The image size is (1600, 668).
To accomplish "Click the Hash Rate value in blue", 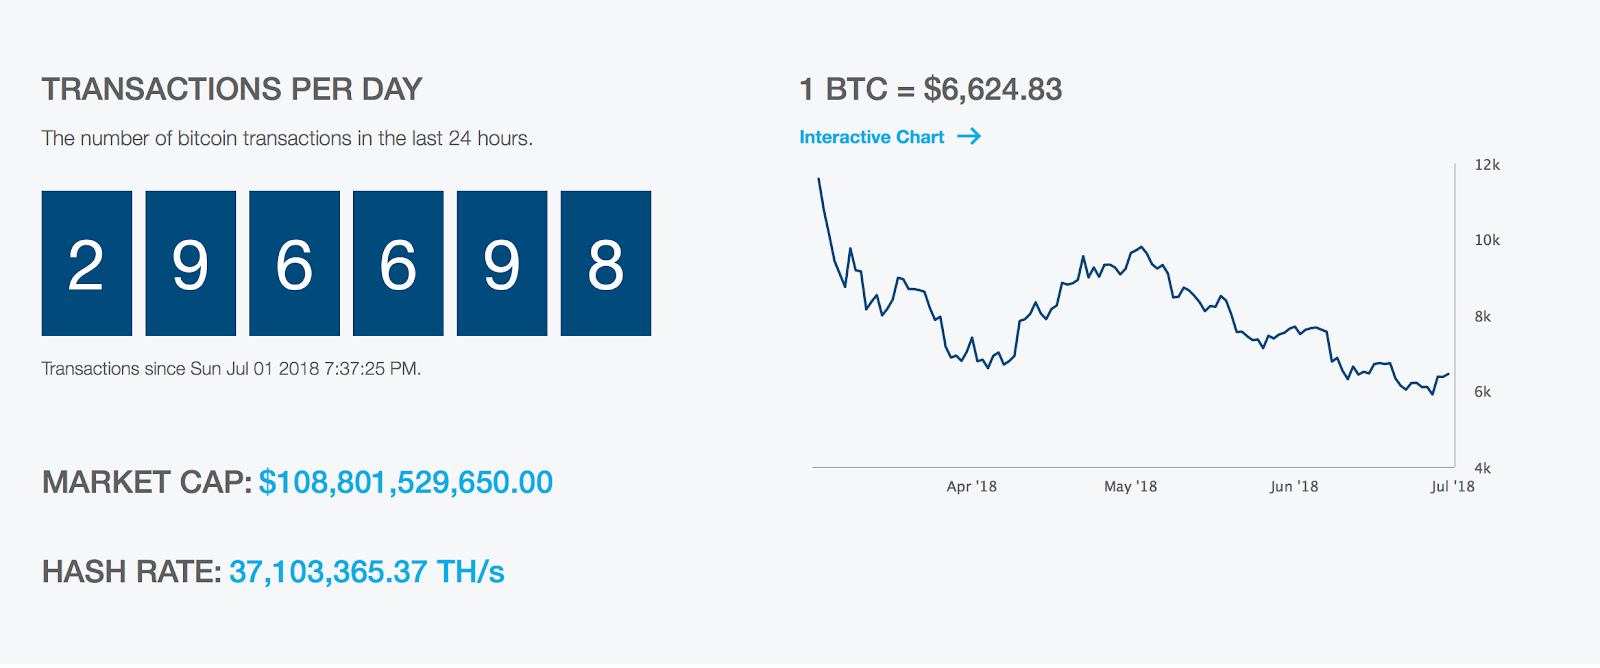I will point(366,572).
